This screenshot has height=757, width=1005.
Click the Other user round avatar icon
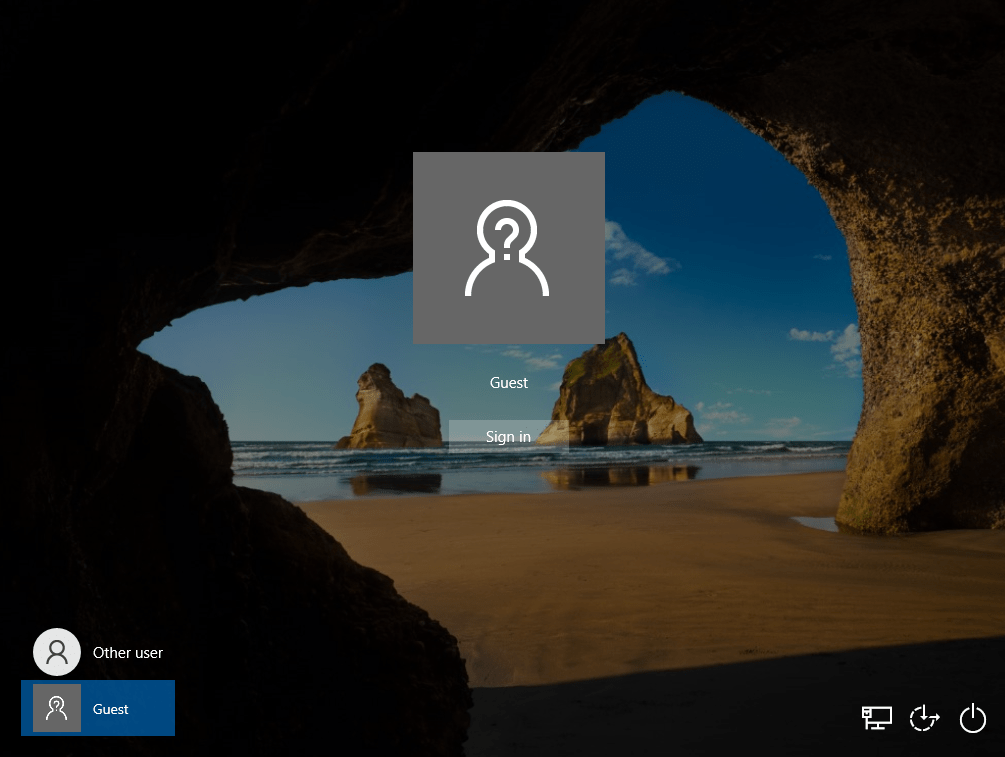click(57, 652)
